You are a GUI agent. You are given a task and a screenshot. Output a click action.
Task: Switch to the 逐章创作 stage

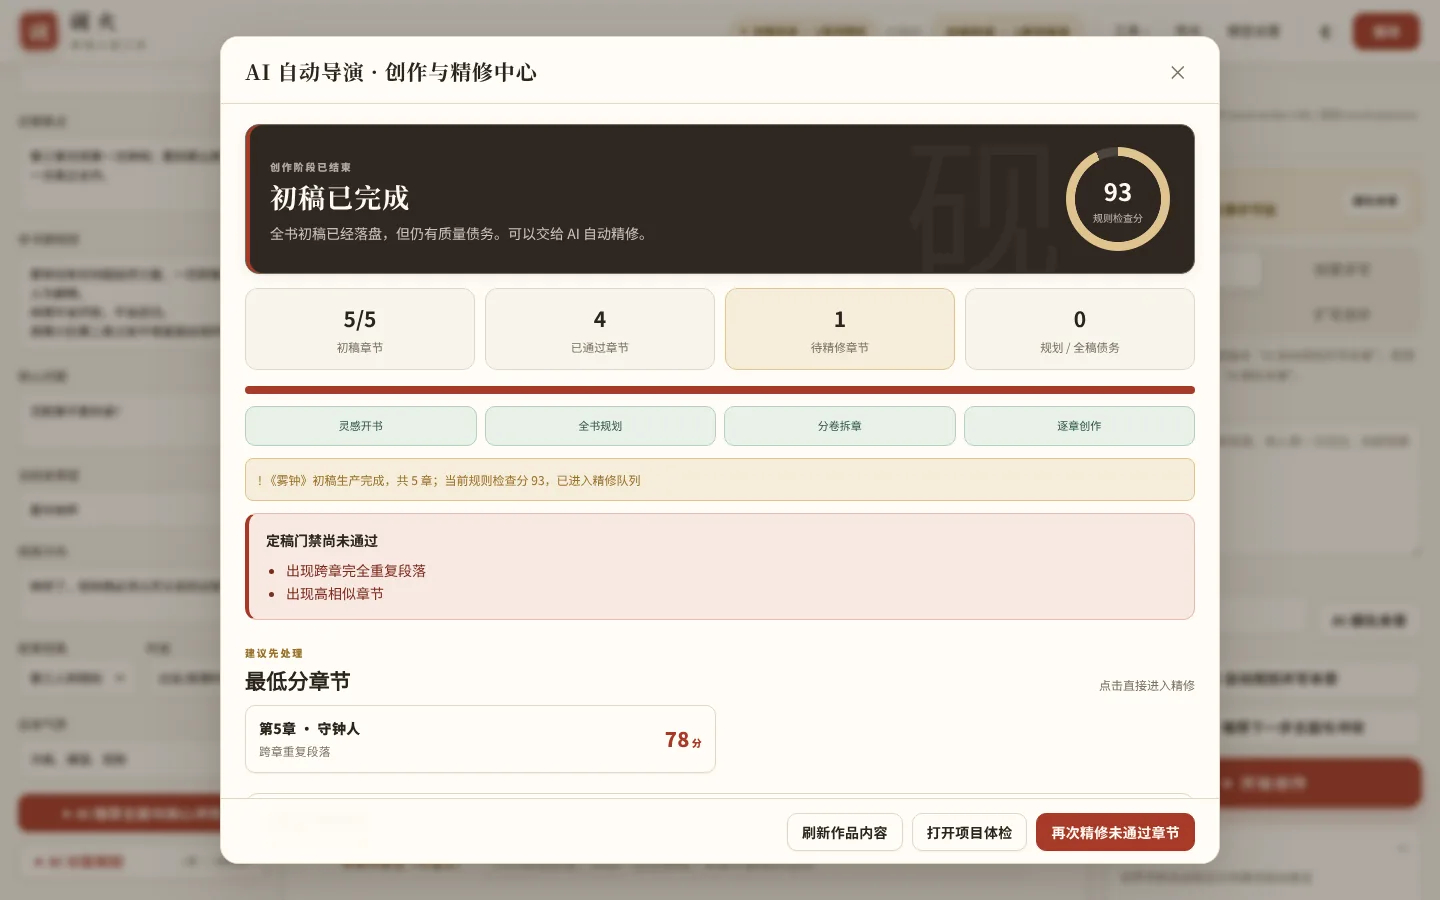(x=1079, y=426)
